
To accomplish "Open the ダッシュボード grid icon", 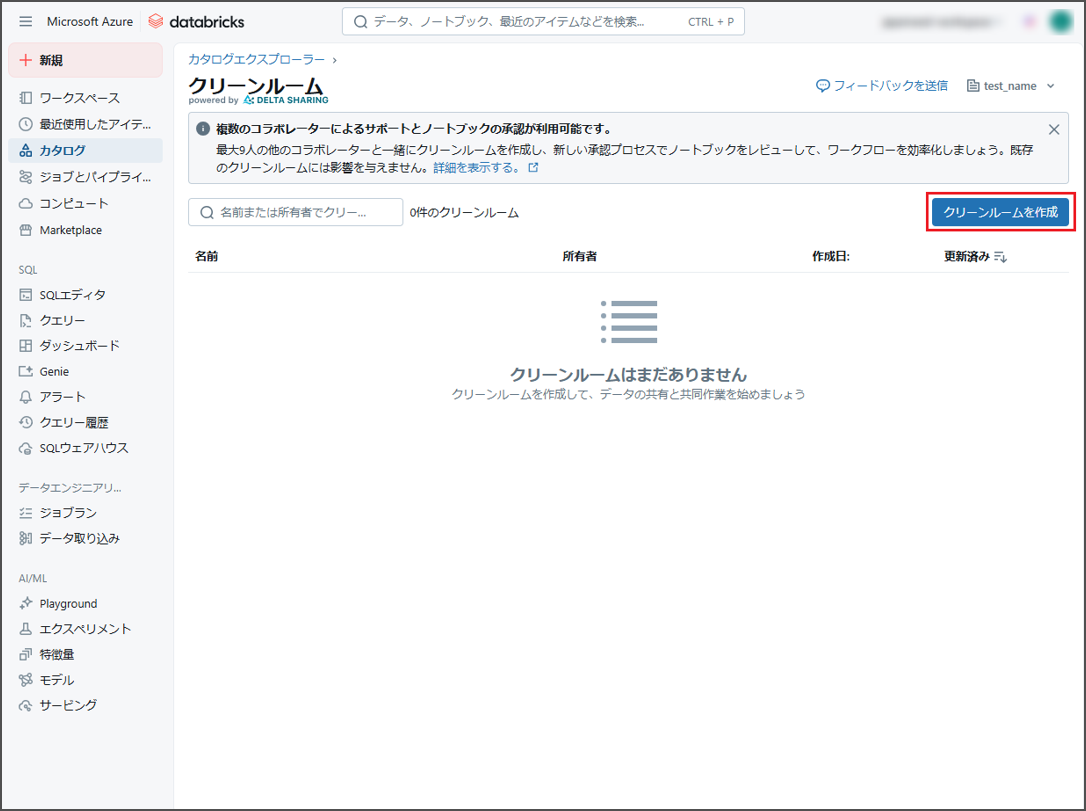I will click(26, 346).
